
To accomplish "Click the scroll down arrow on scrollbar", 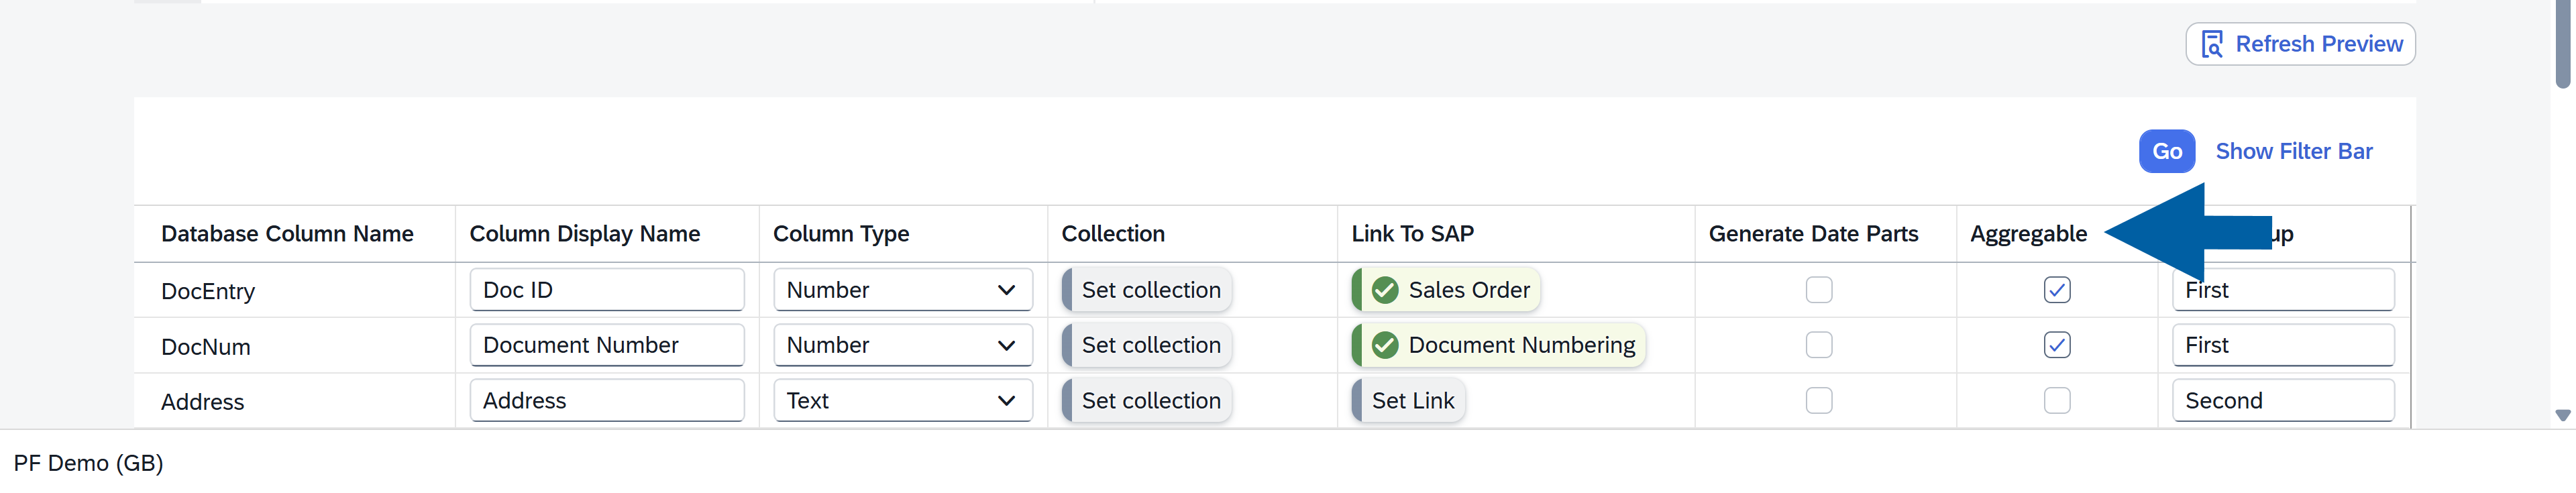I will pos(2562,415).
